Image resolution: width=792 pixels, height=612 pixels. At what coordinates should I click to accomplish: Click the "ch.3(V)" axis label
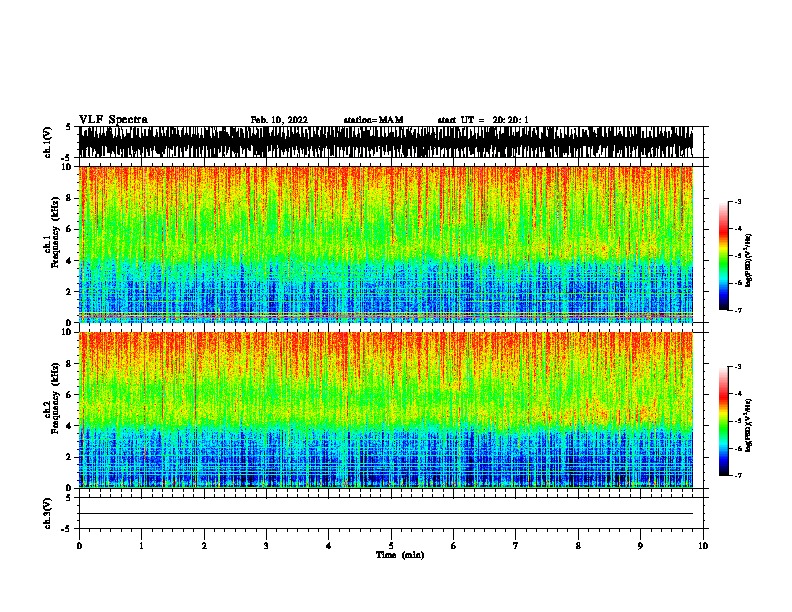pyautogui.click(x=48, y=514)
